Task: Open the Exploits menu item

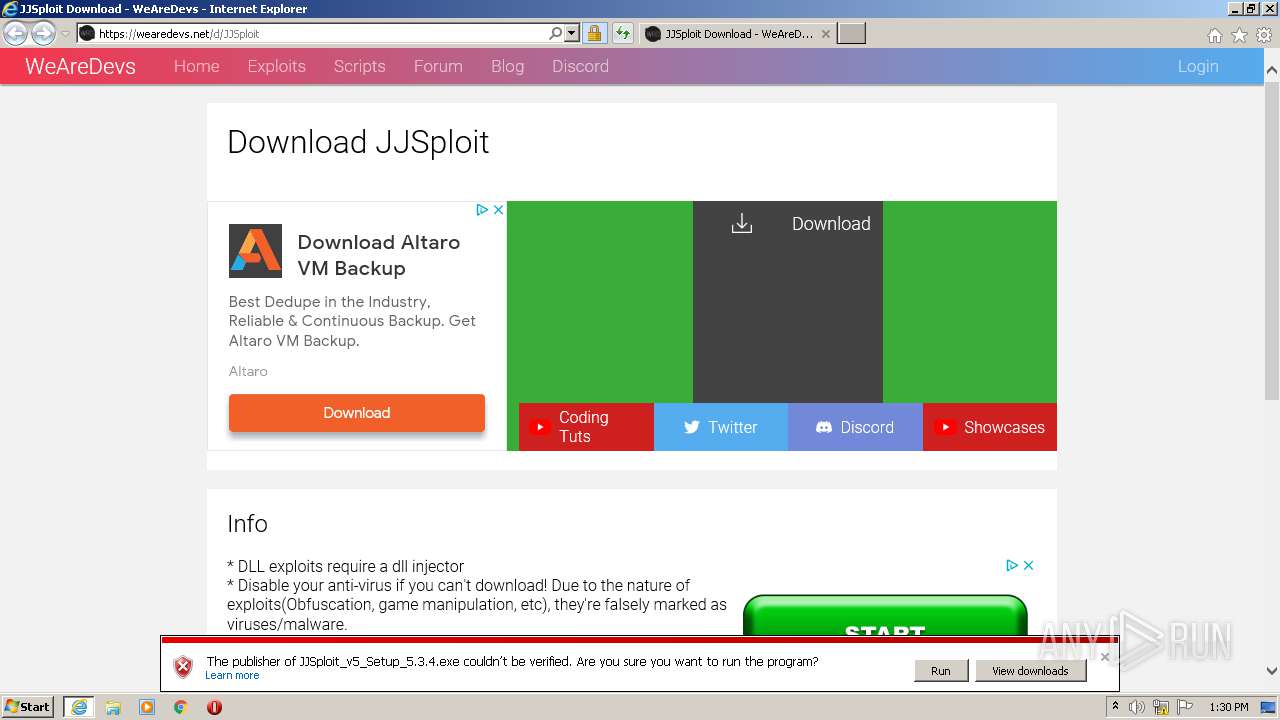Action: 276,66
